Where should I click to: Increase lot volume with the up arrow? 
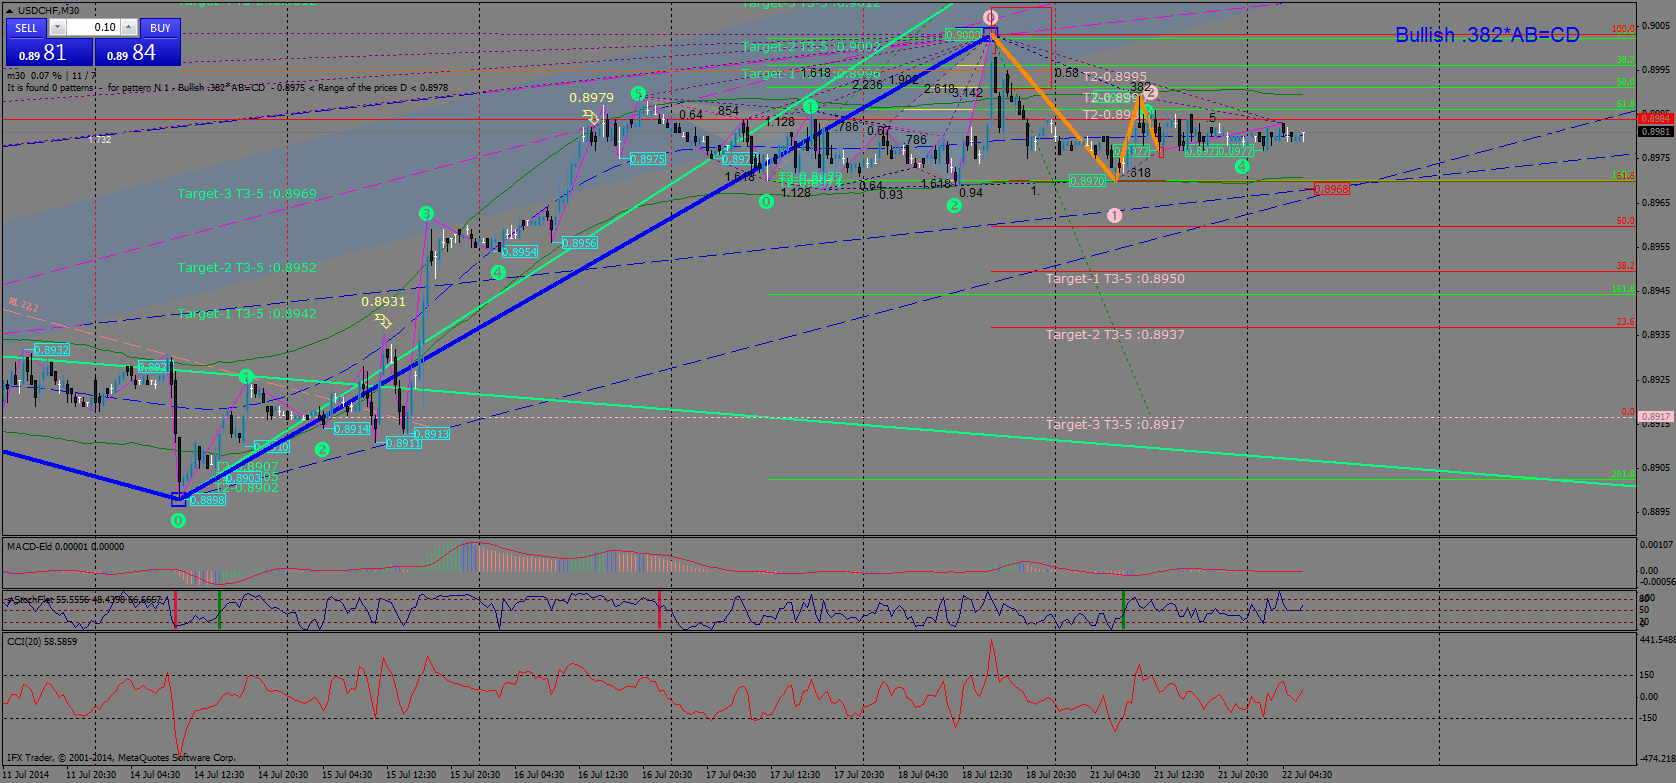pyautogui.click(x=130, y=28)
